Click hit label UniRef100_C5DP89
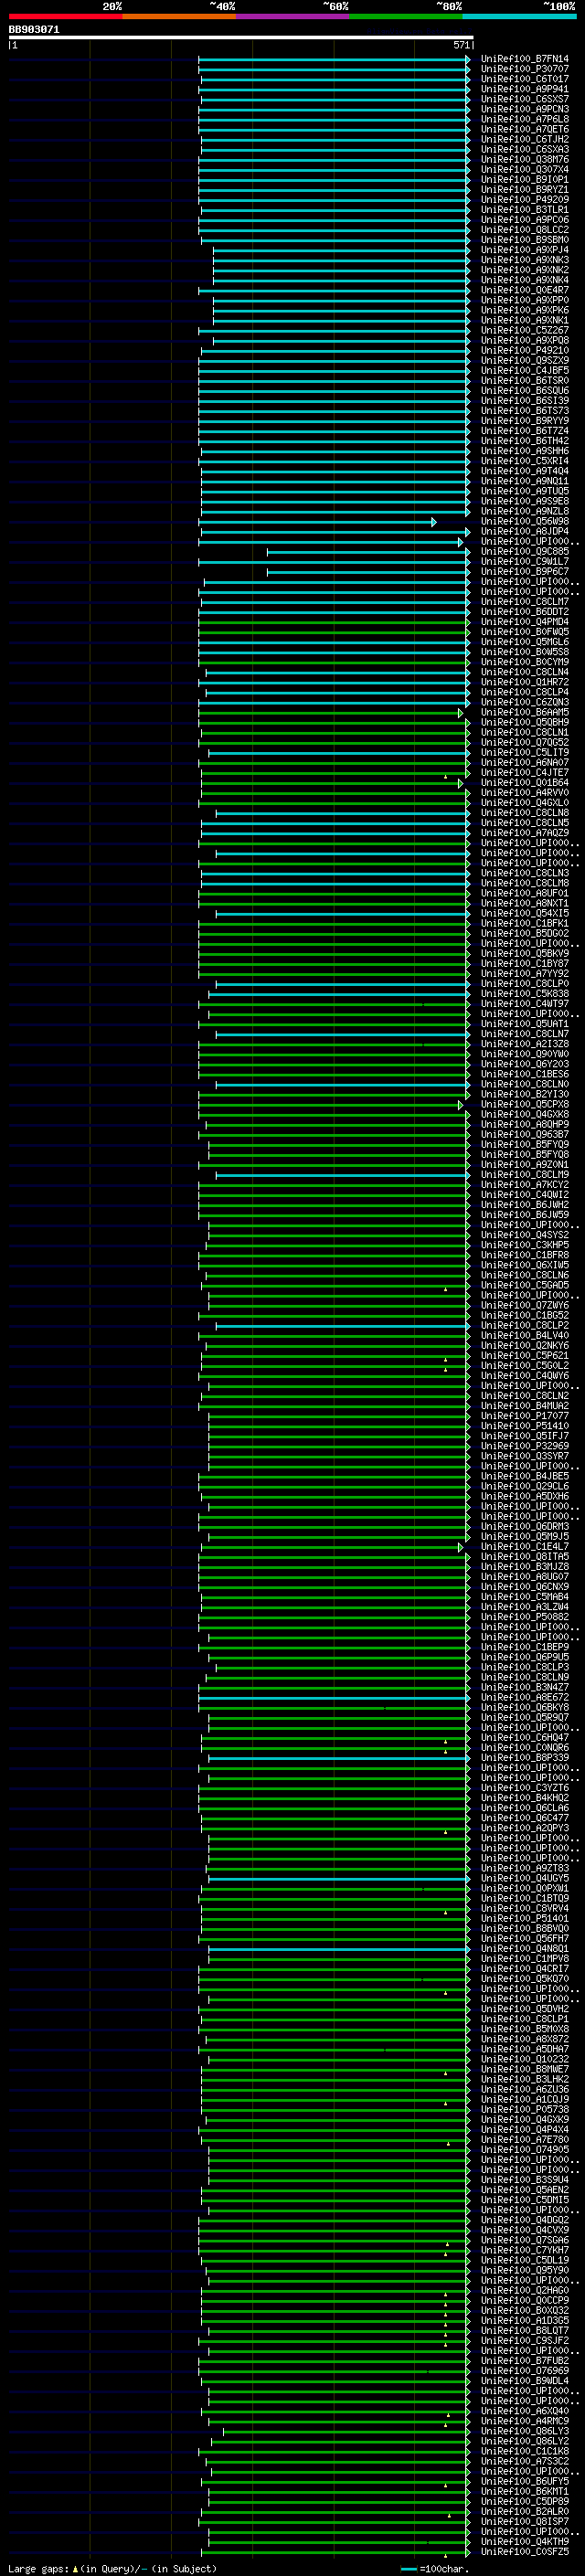Image resolution: width=585 pixels, height=2576 pixels. click(x=525, y=2501)
